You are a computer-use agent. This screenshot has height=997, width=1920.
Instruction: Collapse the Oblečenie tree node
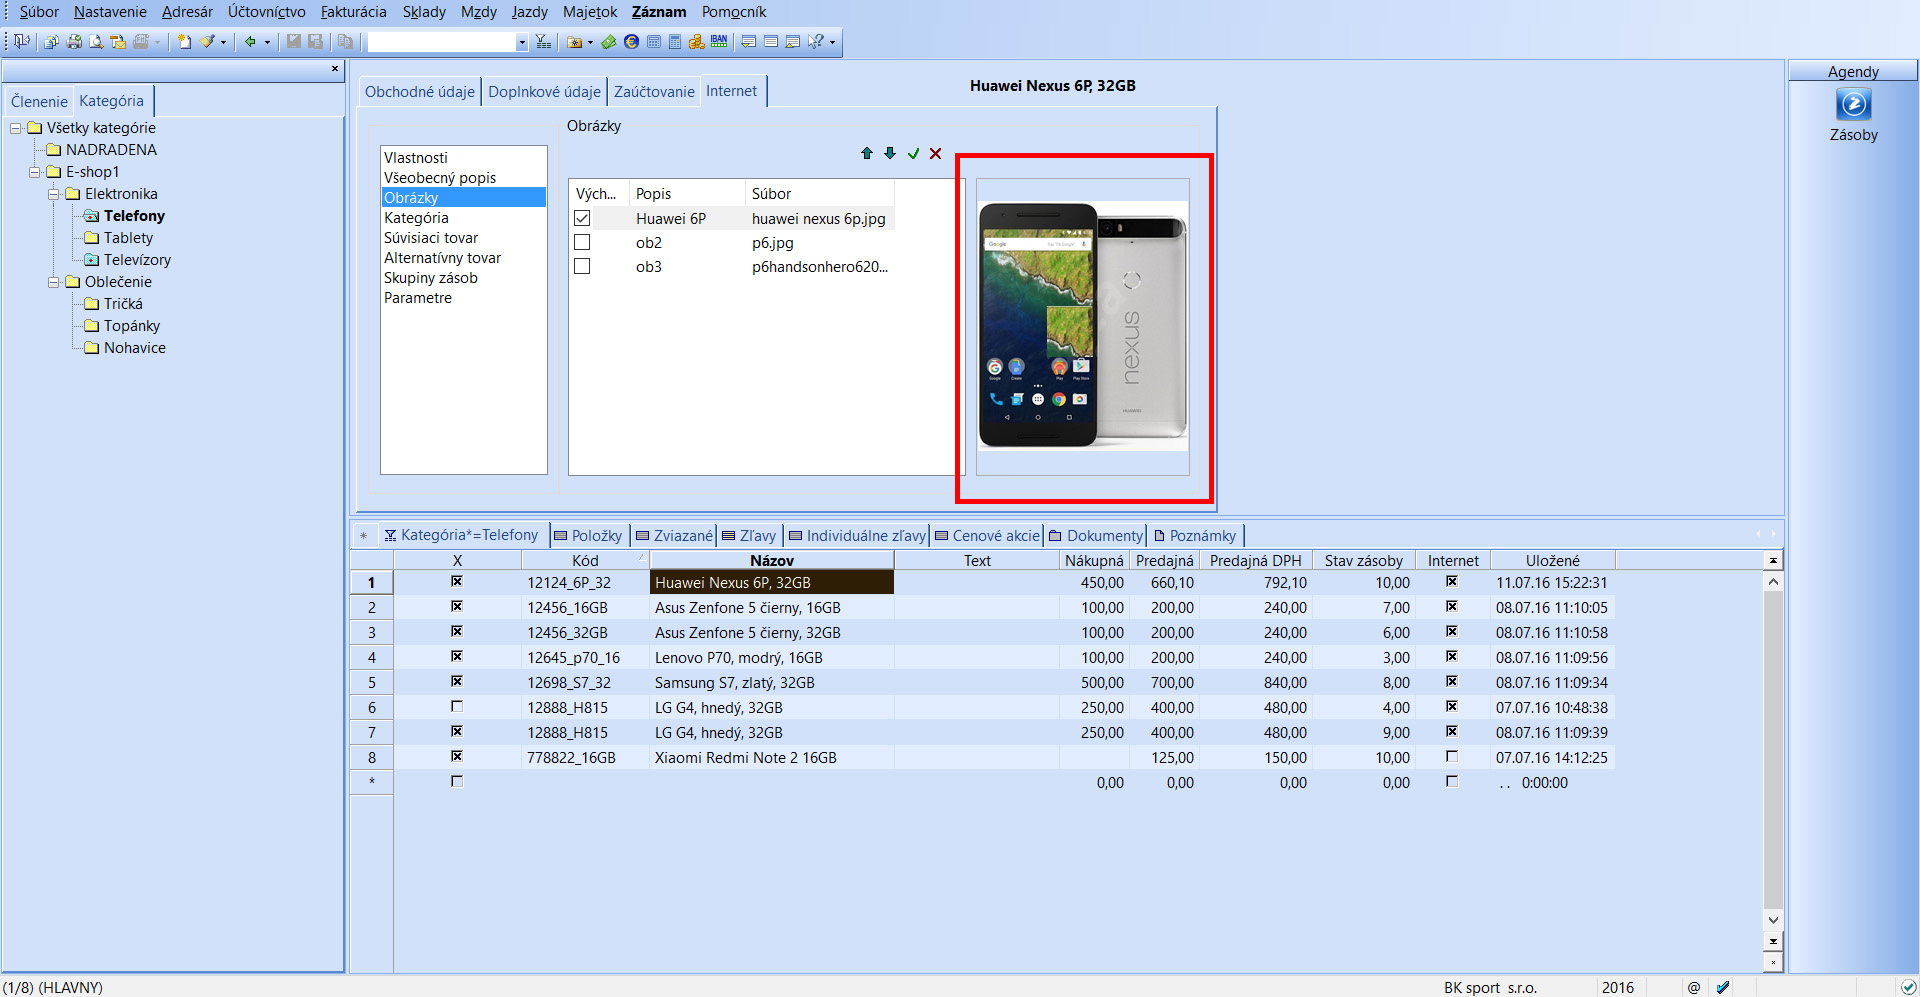[54, 282]
